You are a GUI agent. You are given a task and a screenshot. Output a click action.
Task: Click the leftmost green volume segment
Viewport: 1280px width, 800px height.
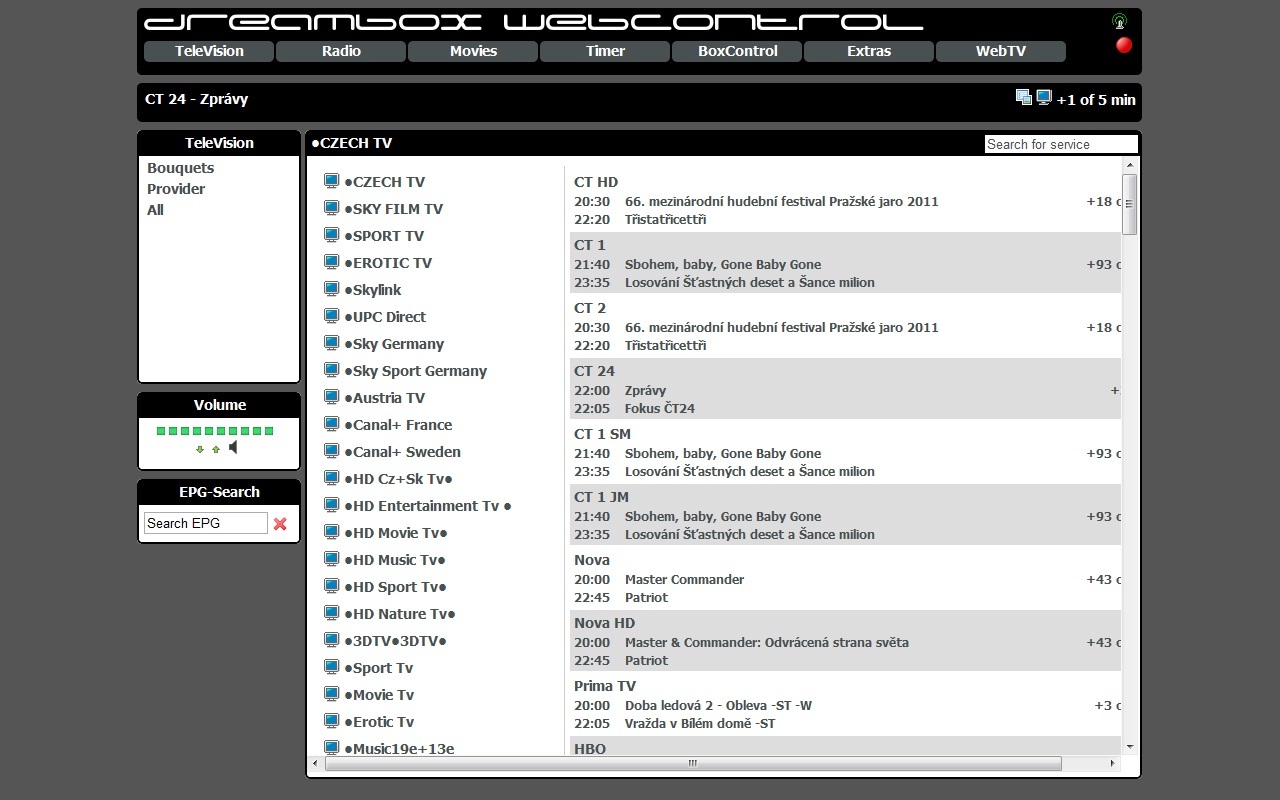161,431
